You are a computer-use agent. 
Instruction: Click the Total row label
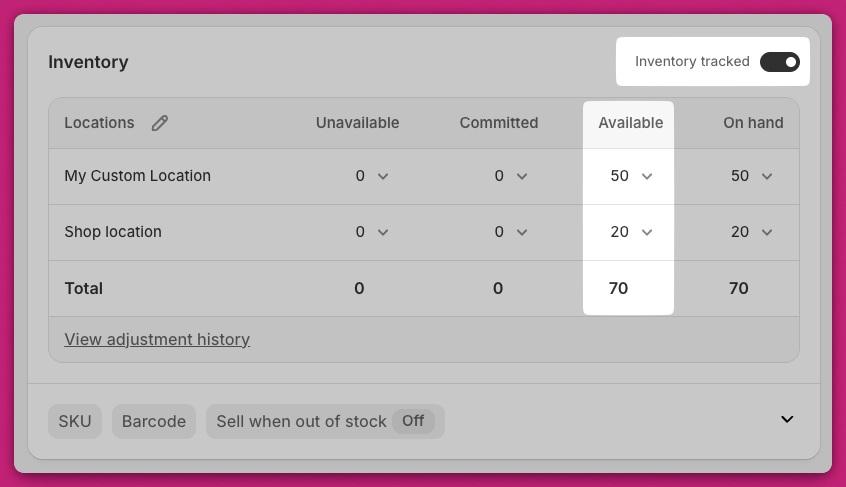pyautogui.click(x=84, y=289)
